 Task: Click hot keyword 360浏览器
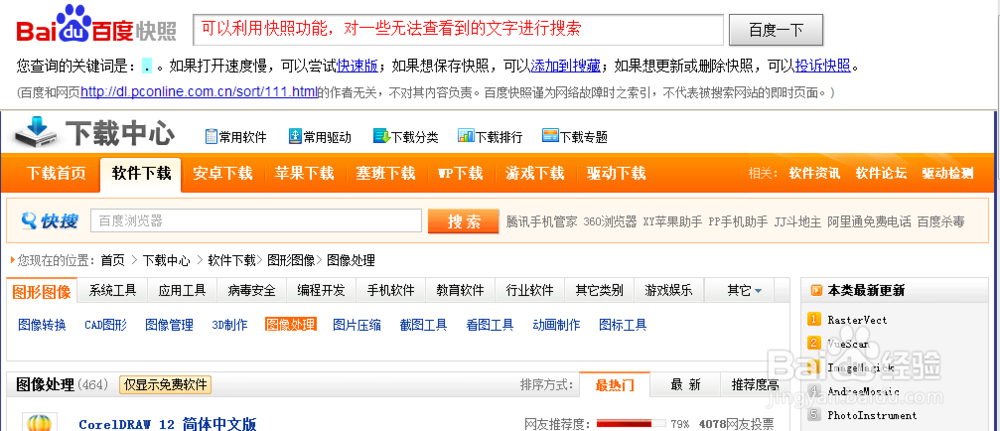[x=610, y=222]
